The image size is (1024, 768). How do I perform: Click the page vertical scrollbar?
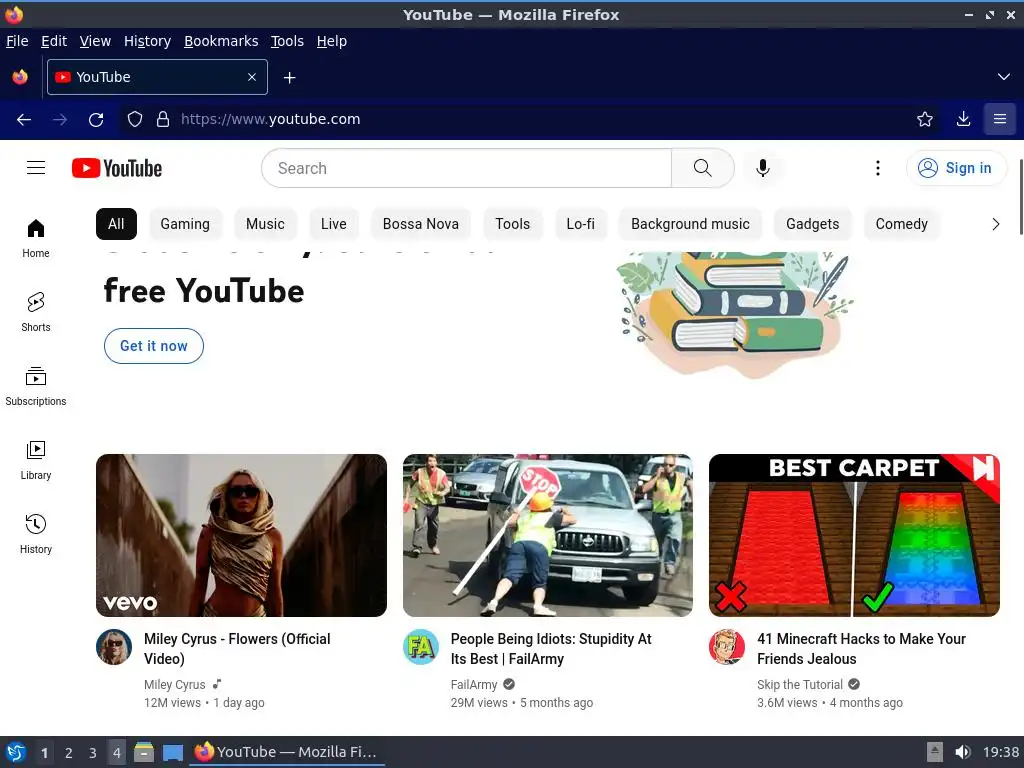point(1021,196)
